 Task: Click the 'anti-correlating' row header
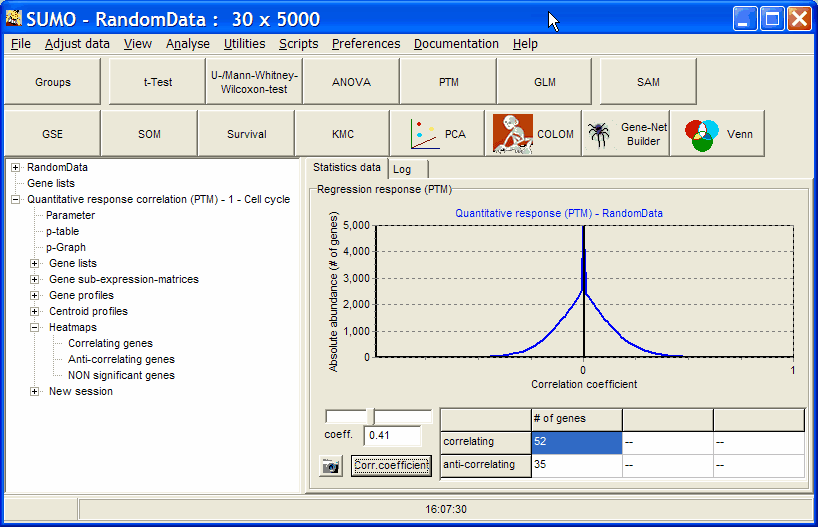(x=486, y=465)
